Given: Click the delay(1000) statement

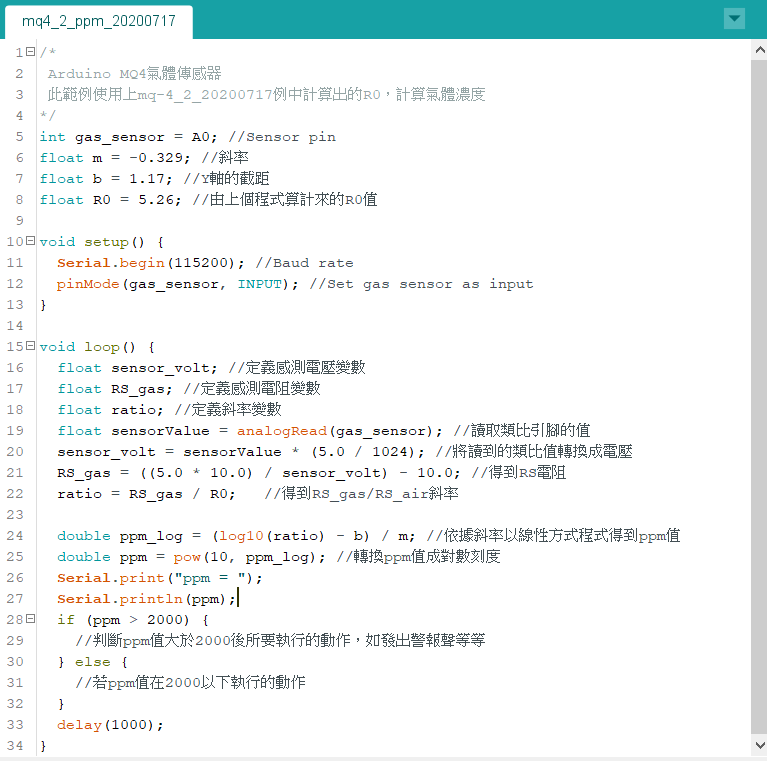Looking at the screenshot, I should pyautogui.click(x=108, y=725).
